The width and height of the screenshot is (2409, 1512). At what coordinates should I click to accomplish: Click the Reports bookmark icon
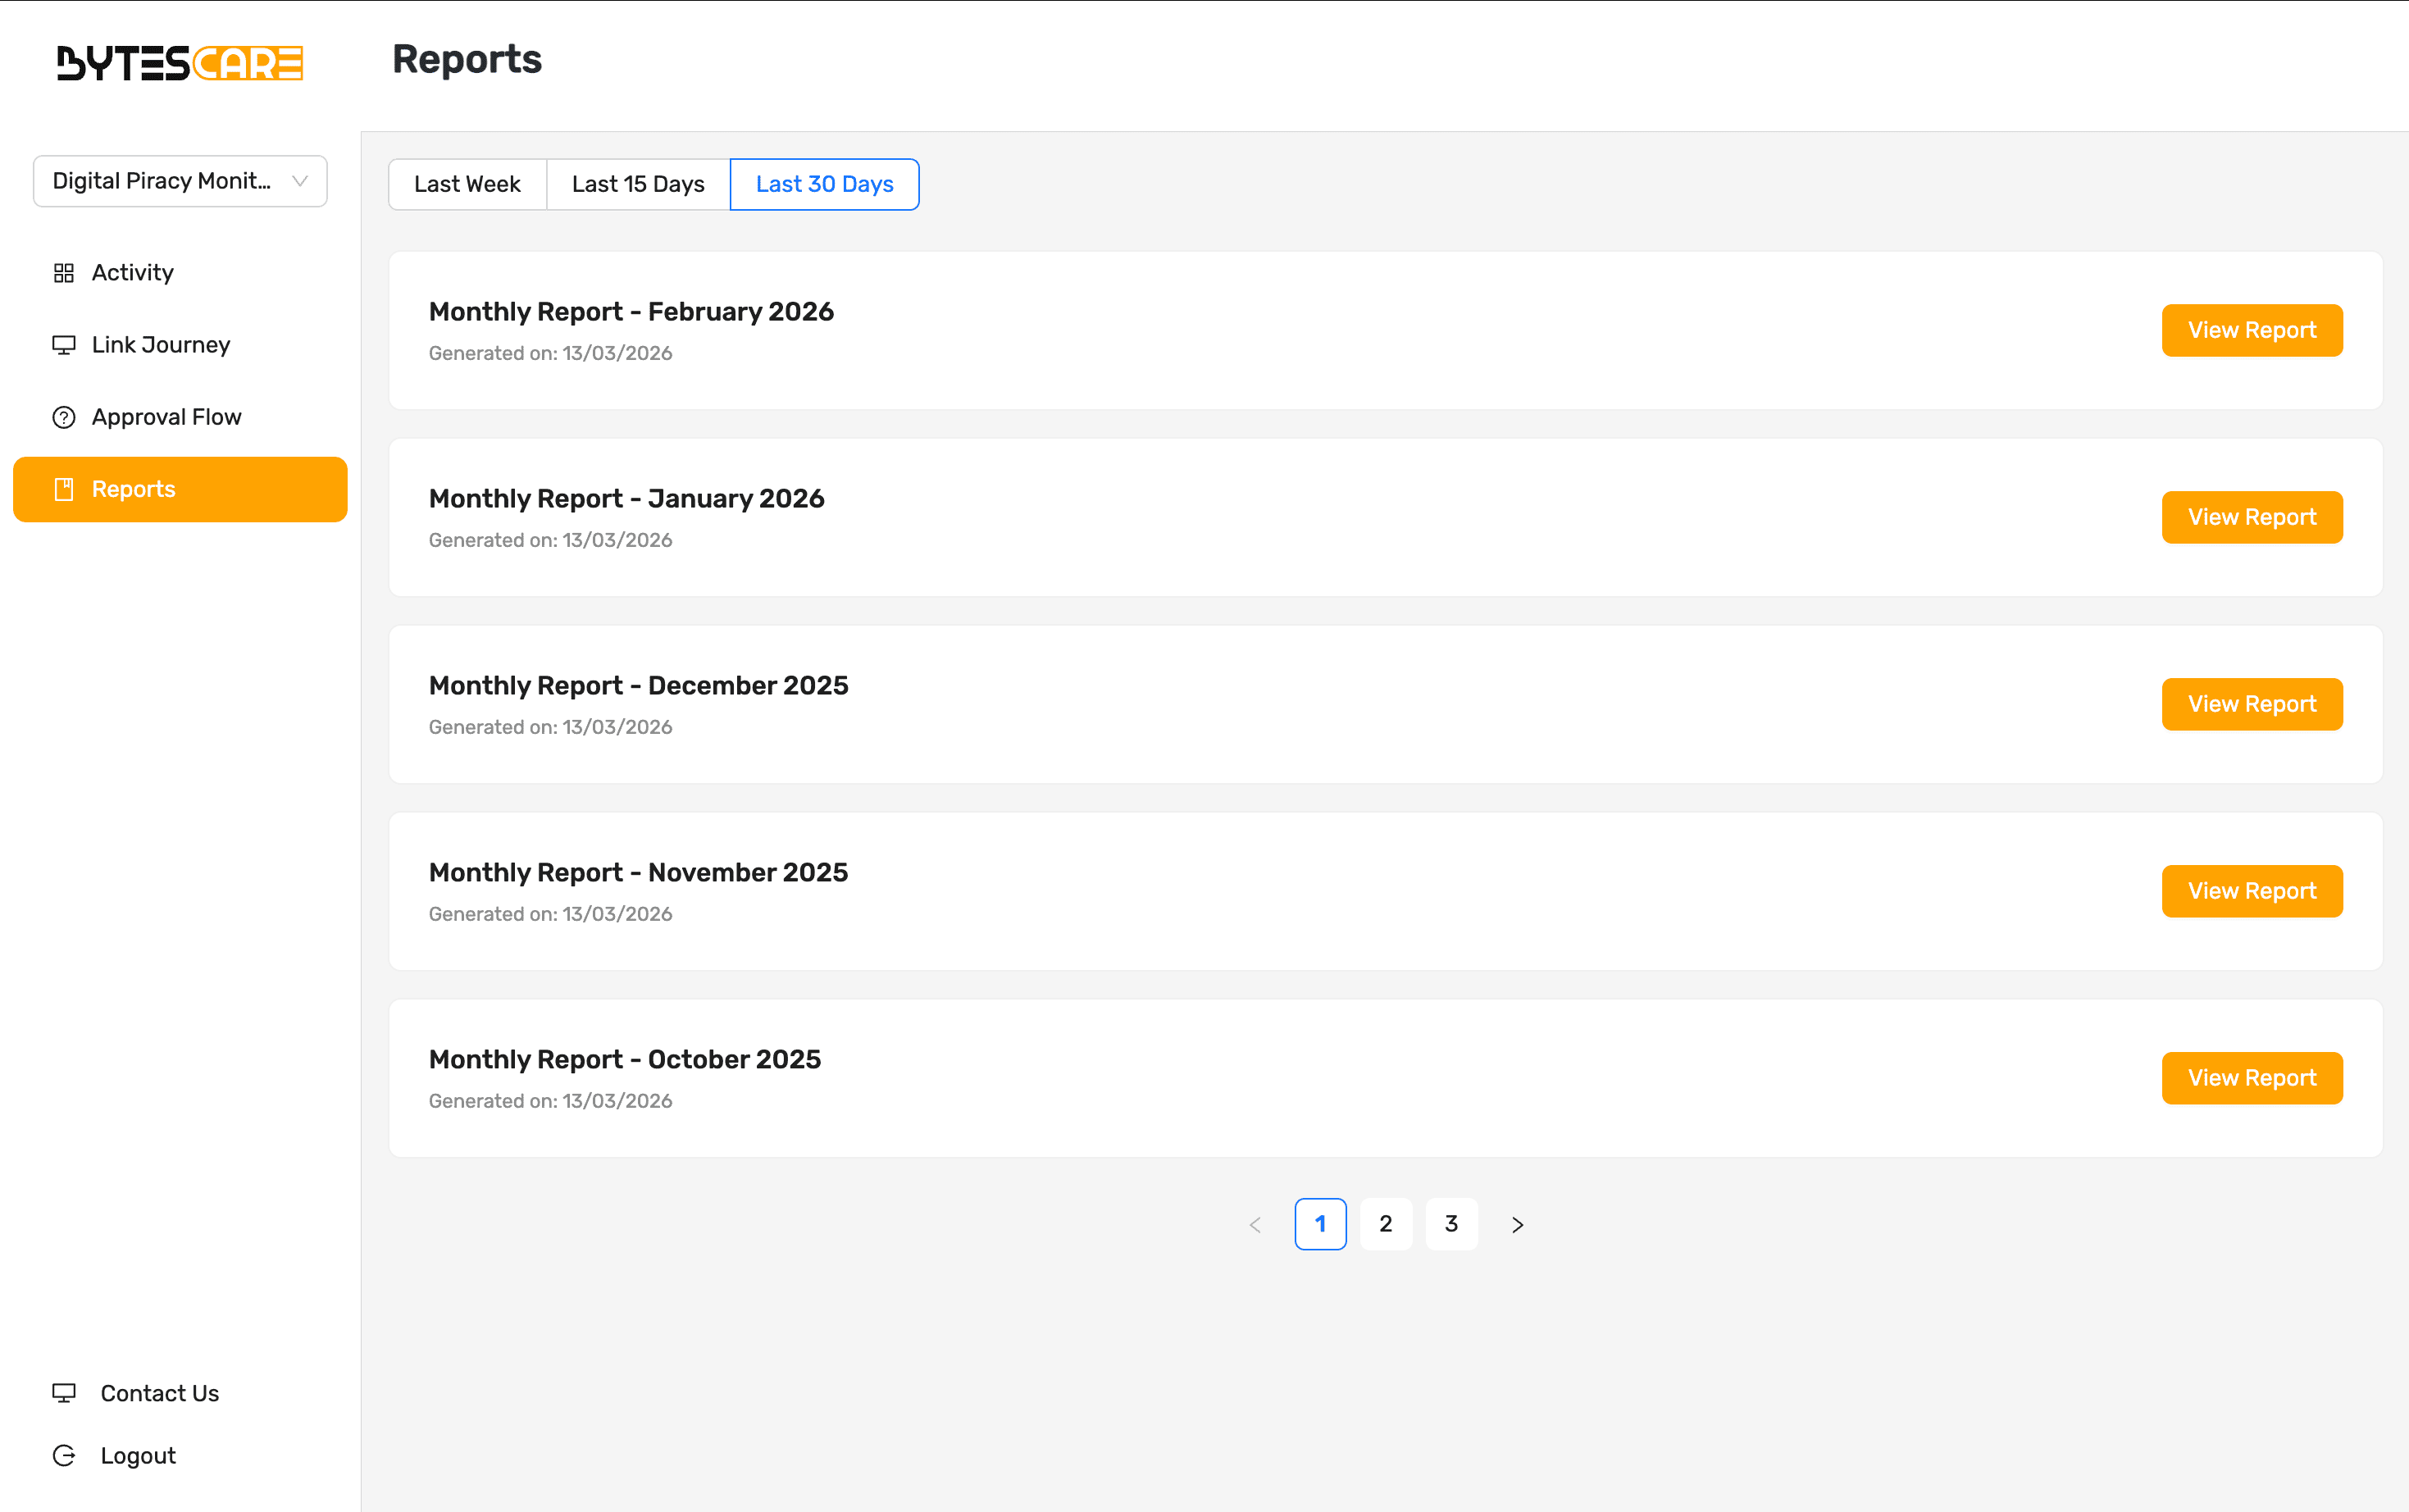(x=64, y=489)
